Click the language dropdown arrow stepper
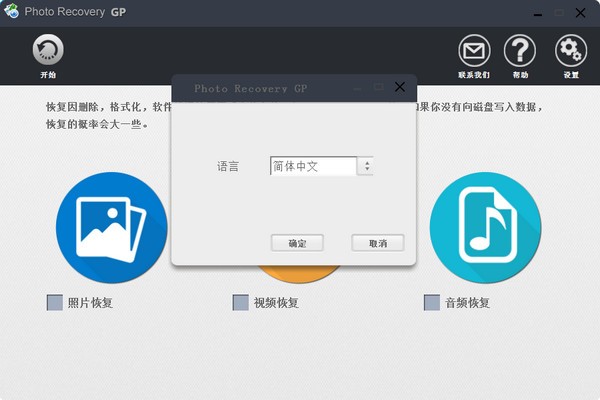This screenshot has width=600, height=400. click(x=366, y=166)
